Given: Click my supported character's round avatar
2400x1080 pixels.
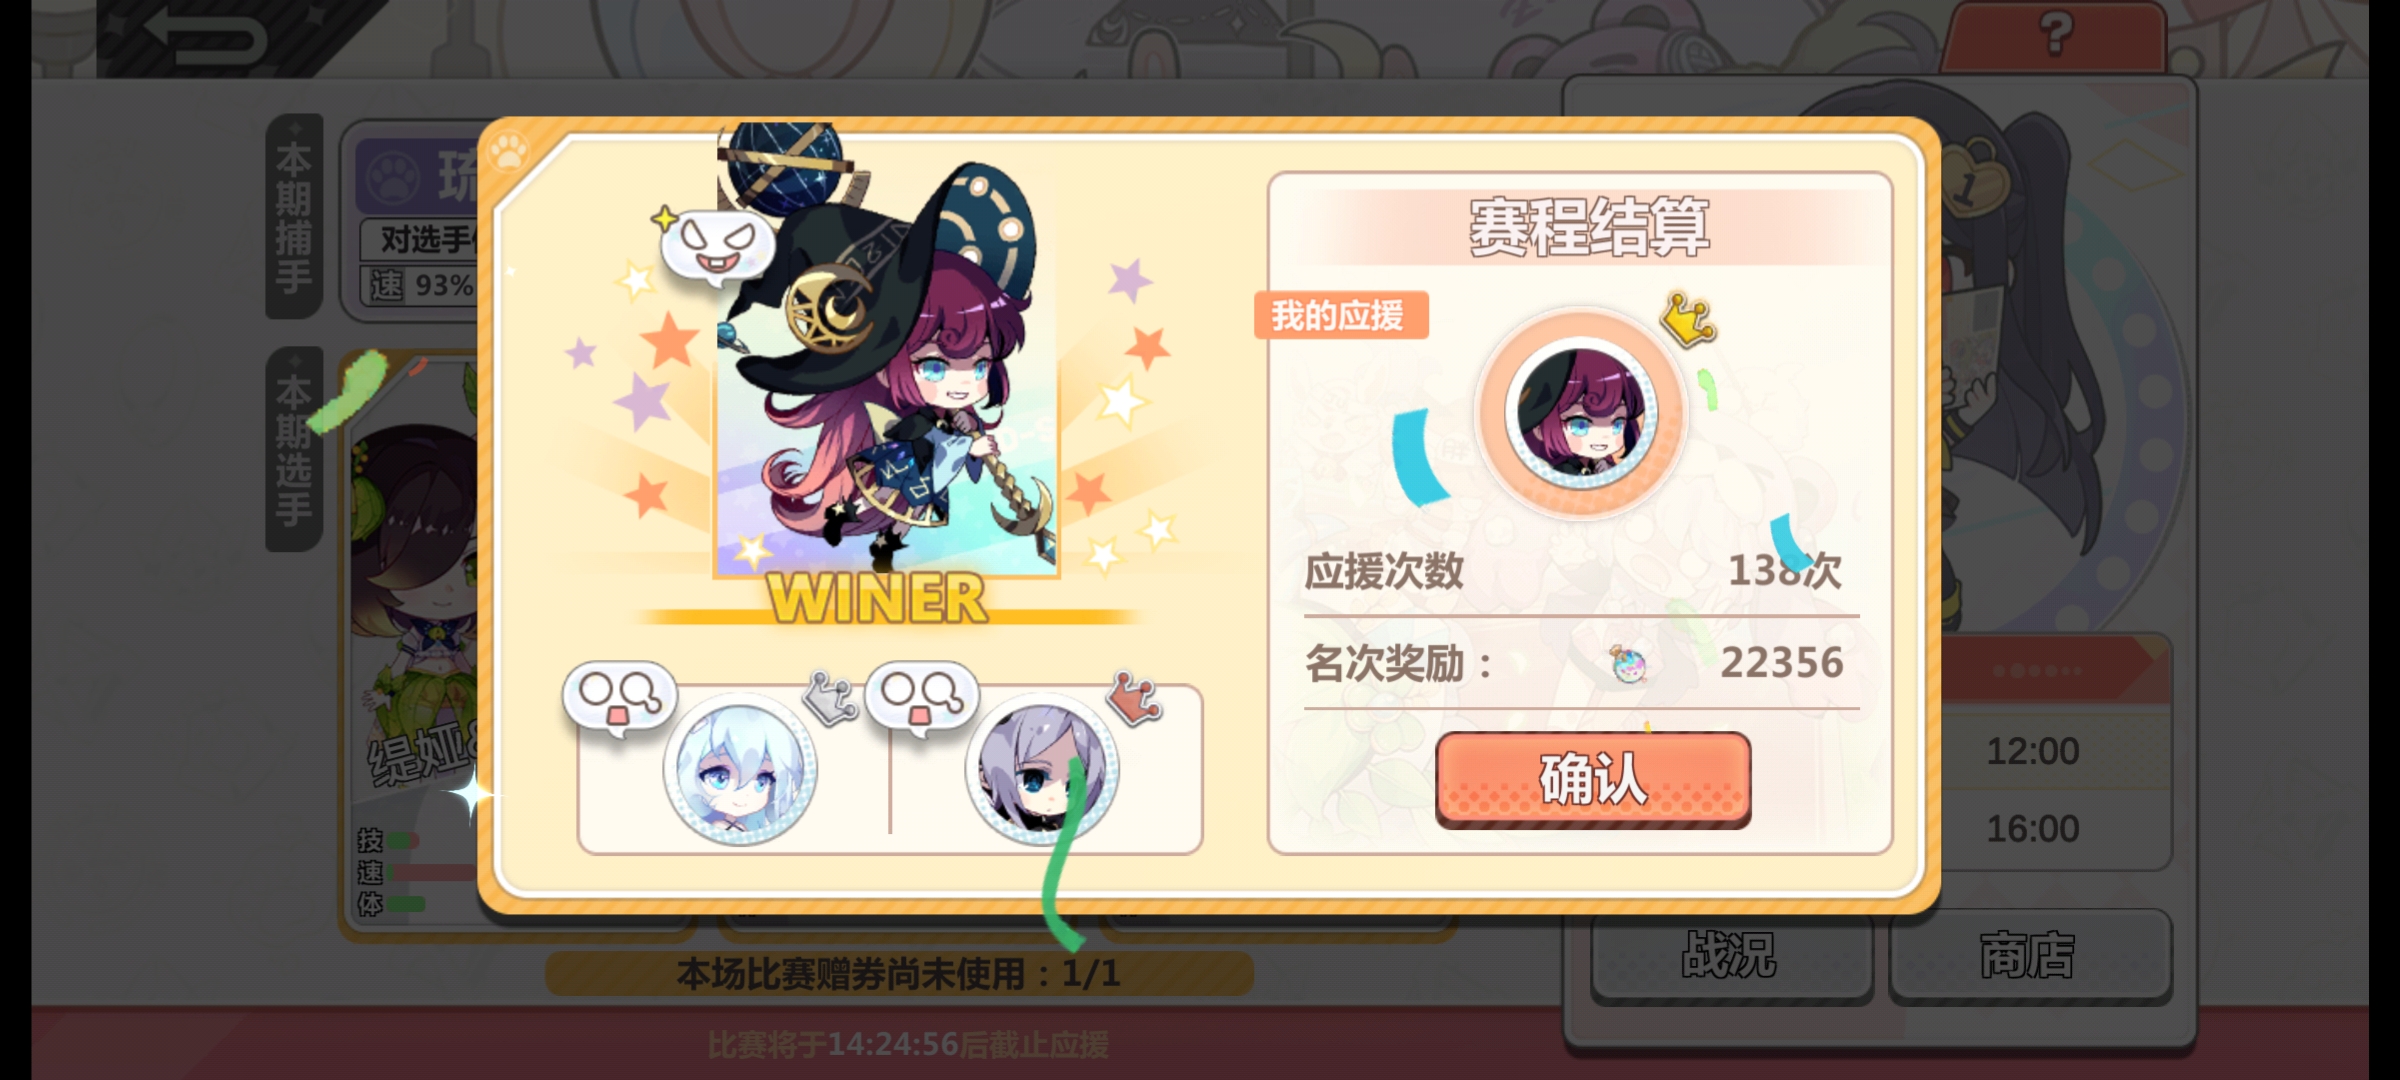Looking at the screenshot, I should click(x=1581, y=412).
